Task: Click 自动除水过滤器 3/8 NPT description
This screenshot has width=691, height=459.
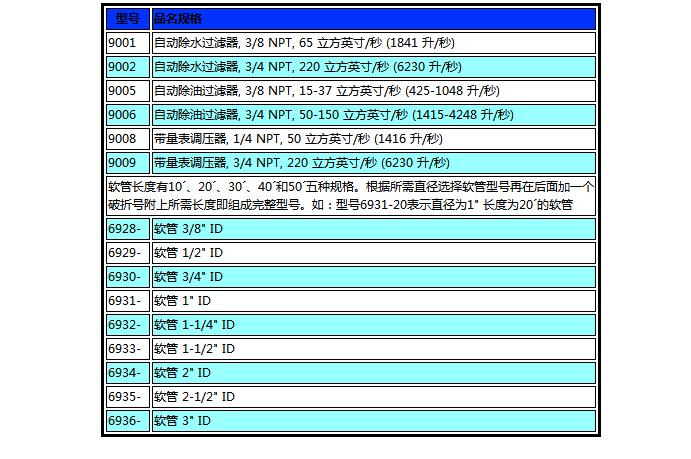Action: [374, 43]
